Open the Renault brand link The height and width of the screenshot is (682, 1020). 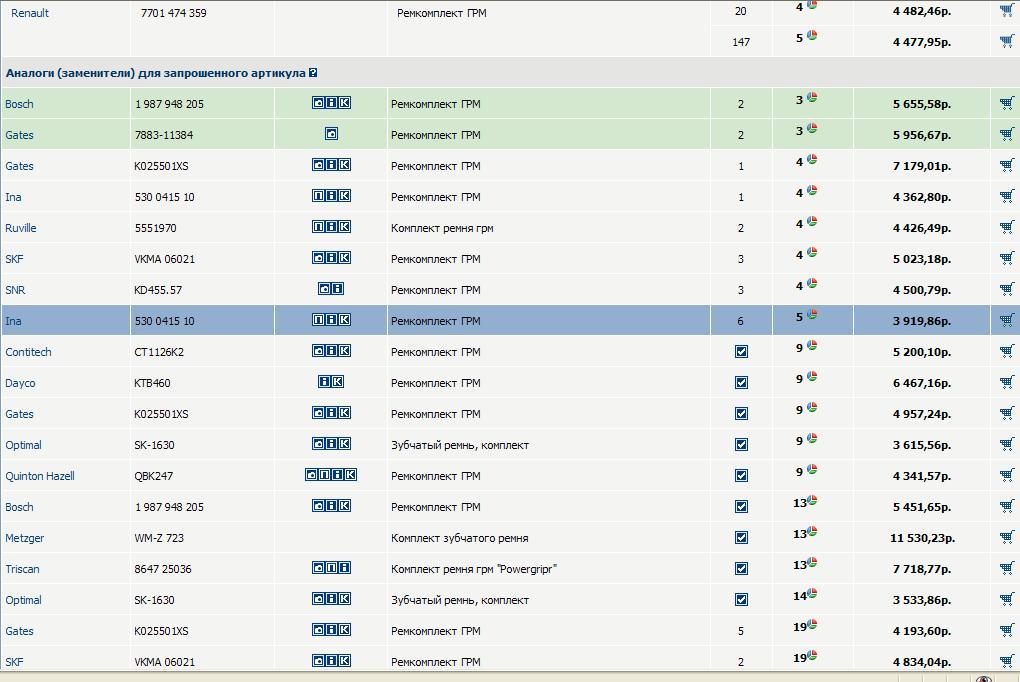(x=30, y=13)
